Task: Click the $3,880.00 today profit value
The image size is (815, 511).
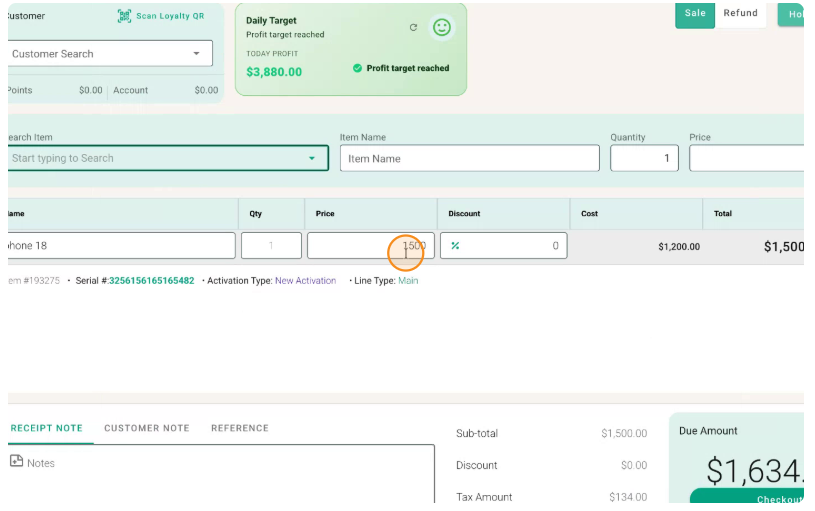Action: pos(274,72)
